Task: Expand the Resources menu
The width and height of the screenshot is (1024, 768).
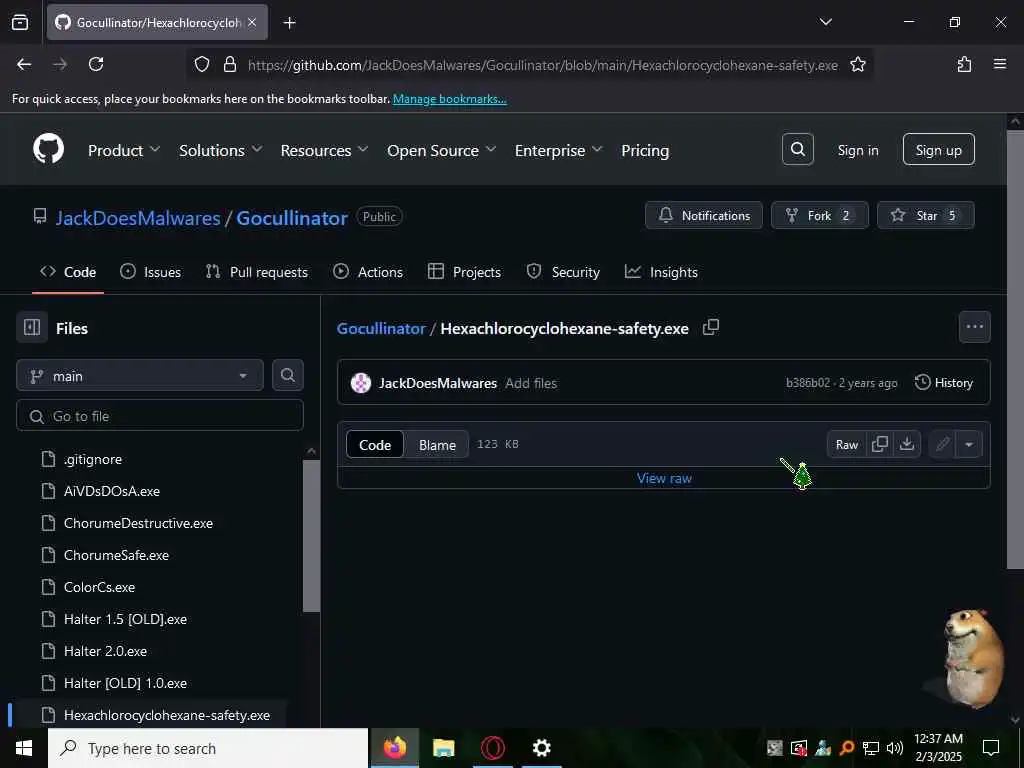Action: point(325,150)
